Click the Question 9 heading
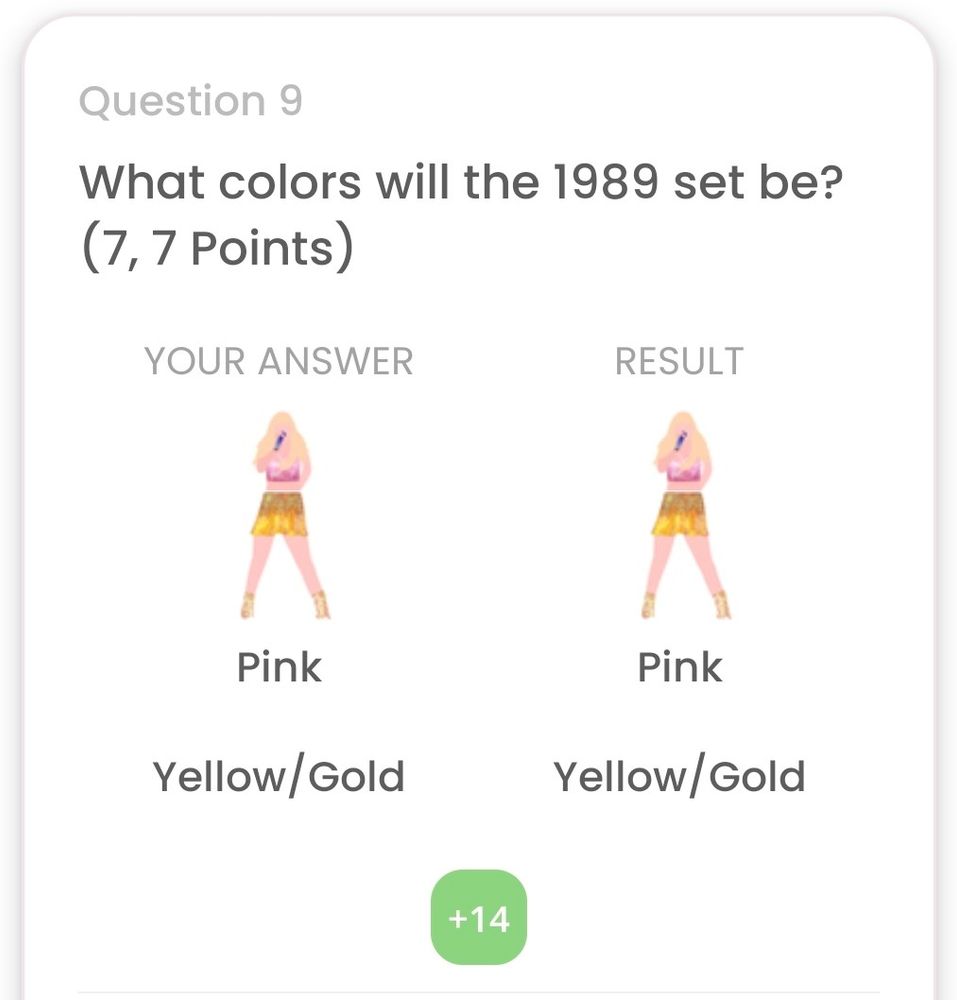 (191, 101)
